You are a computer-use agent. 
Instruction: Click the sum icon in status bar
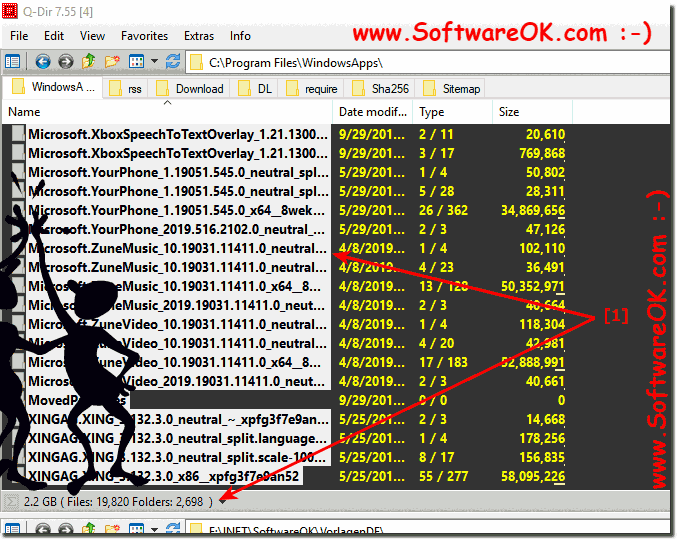pos(11,502)
